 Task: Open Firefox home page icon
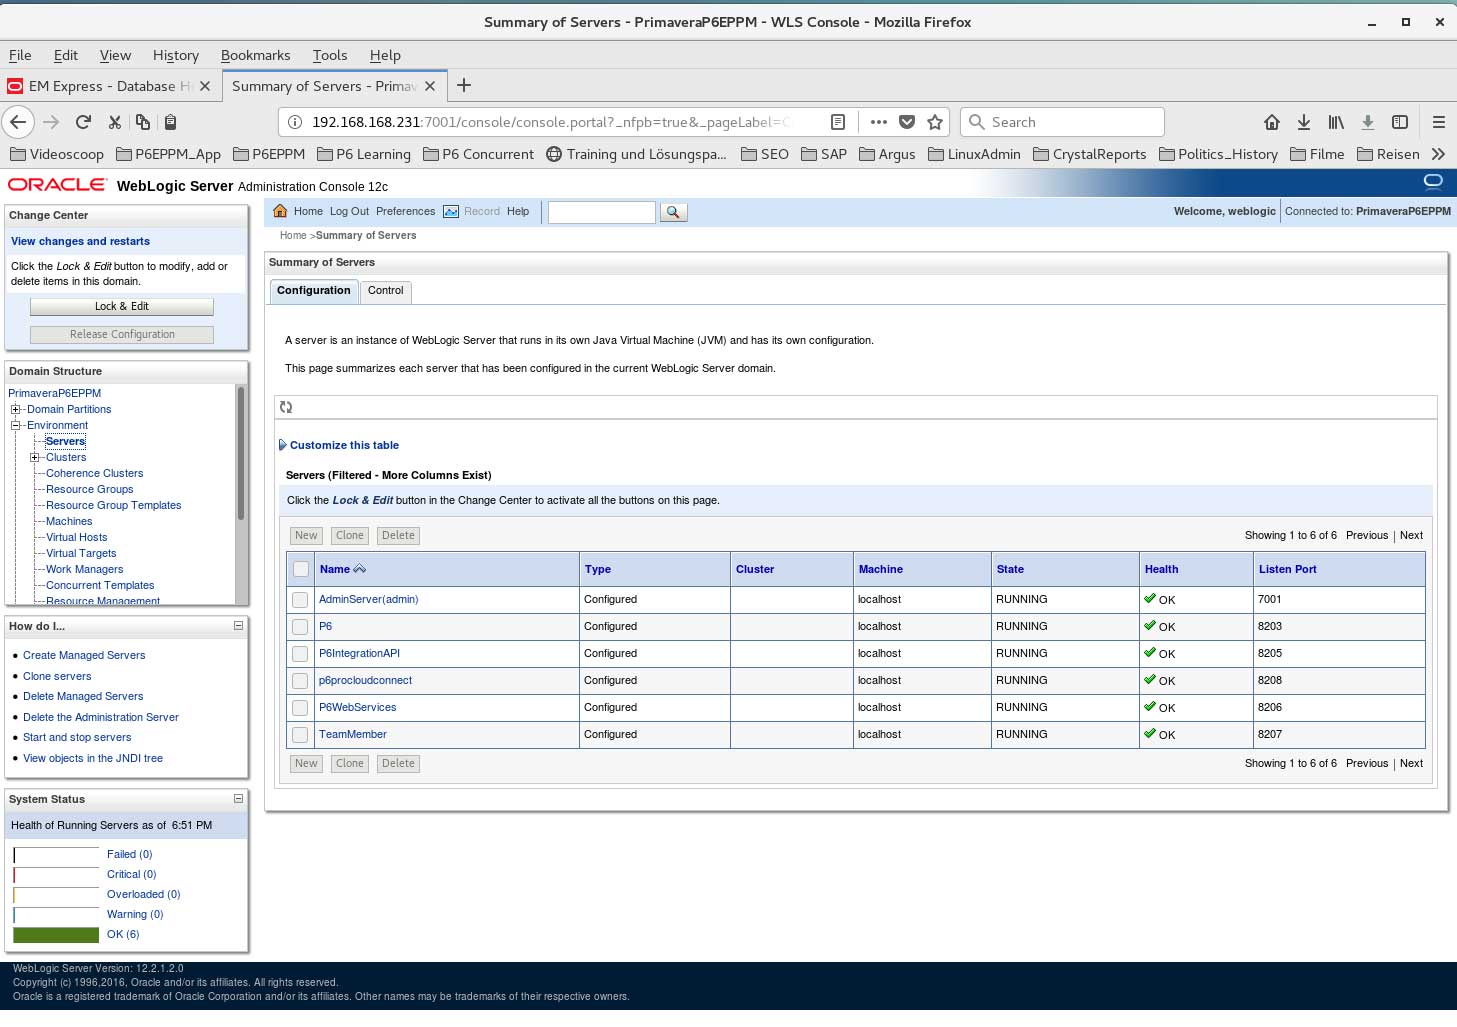(x=1271, y=122)
